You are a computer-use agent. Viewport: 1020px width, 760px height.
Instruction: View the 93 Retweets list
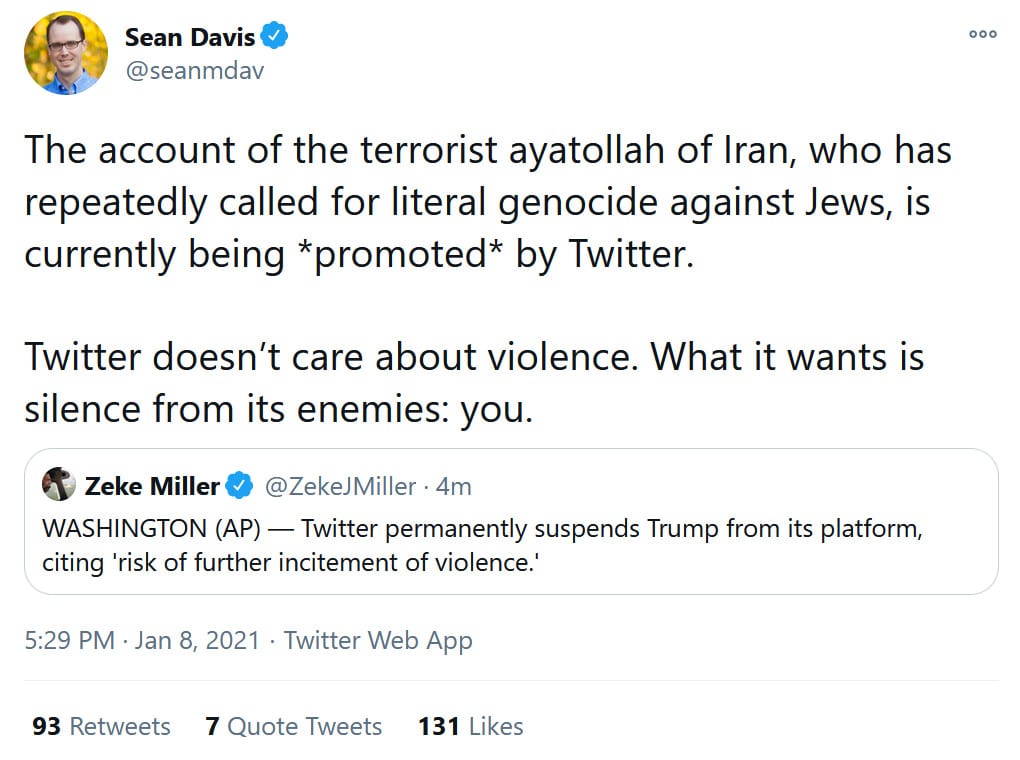pyautogui.click(x=101, y=726)
